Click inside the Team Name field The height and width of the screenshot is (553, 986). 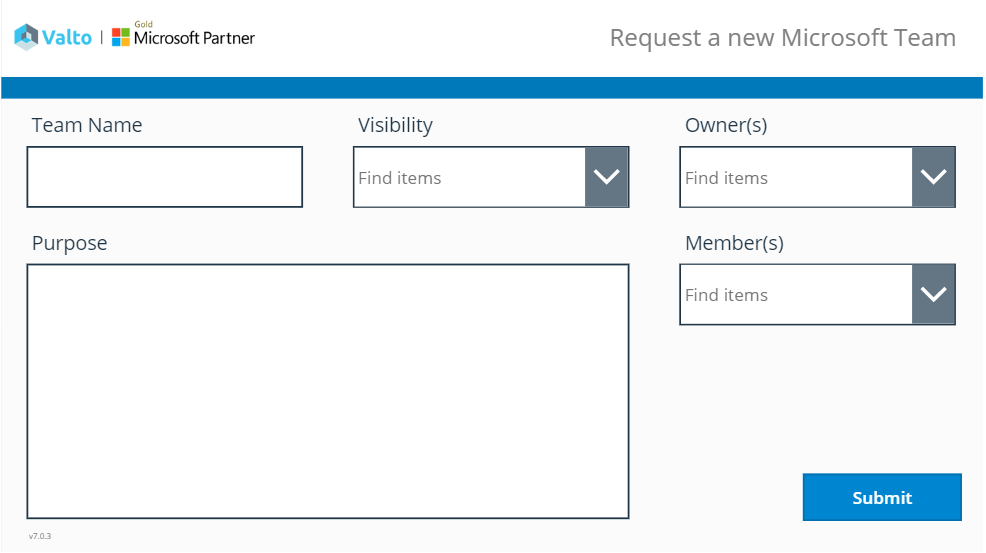[x=164, y=177]
